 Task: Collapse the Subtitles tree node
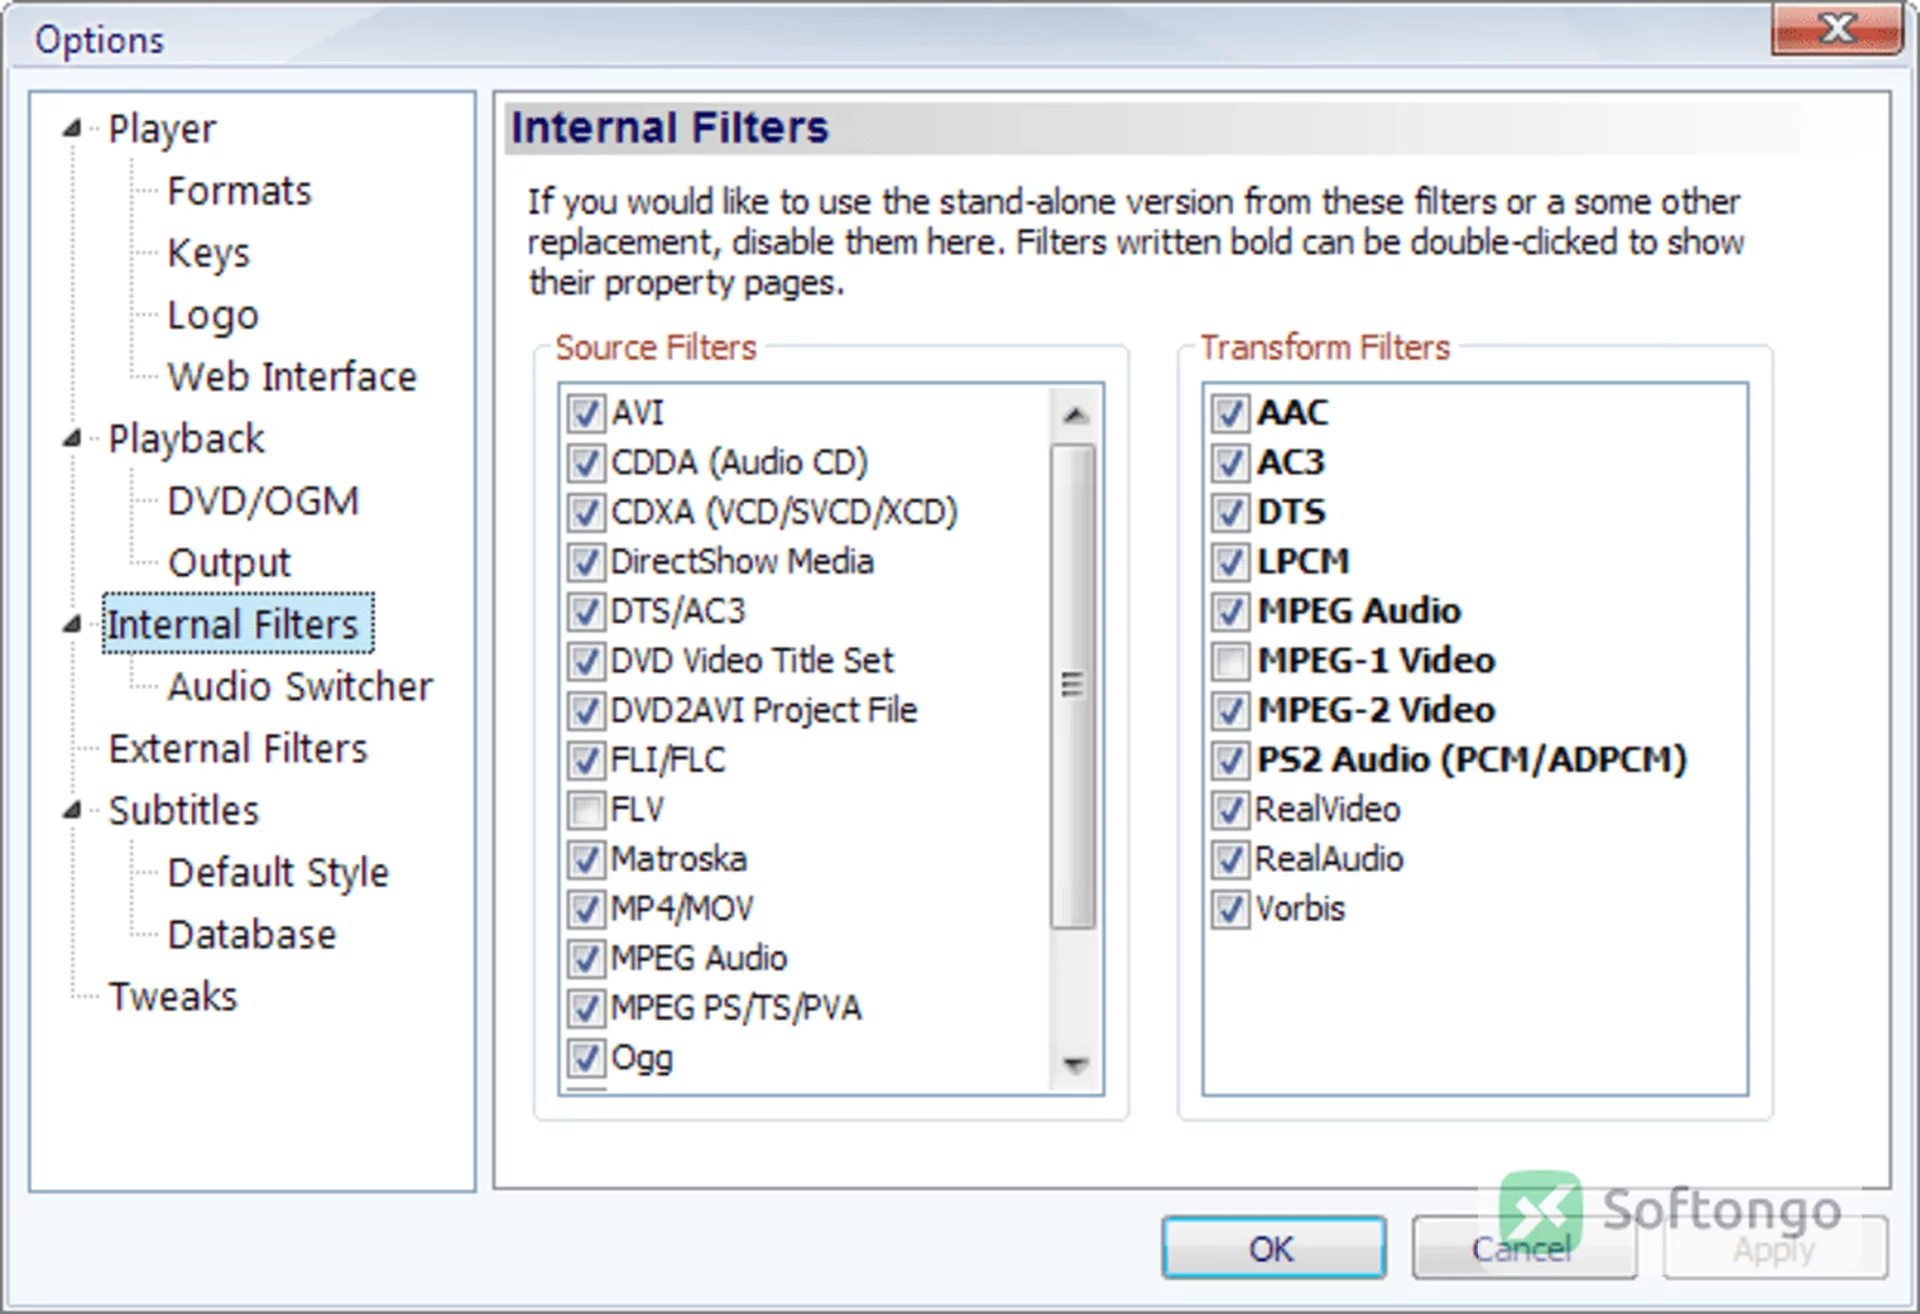(72, 811)
